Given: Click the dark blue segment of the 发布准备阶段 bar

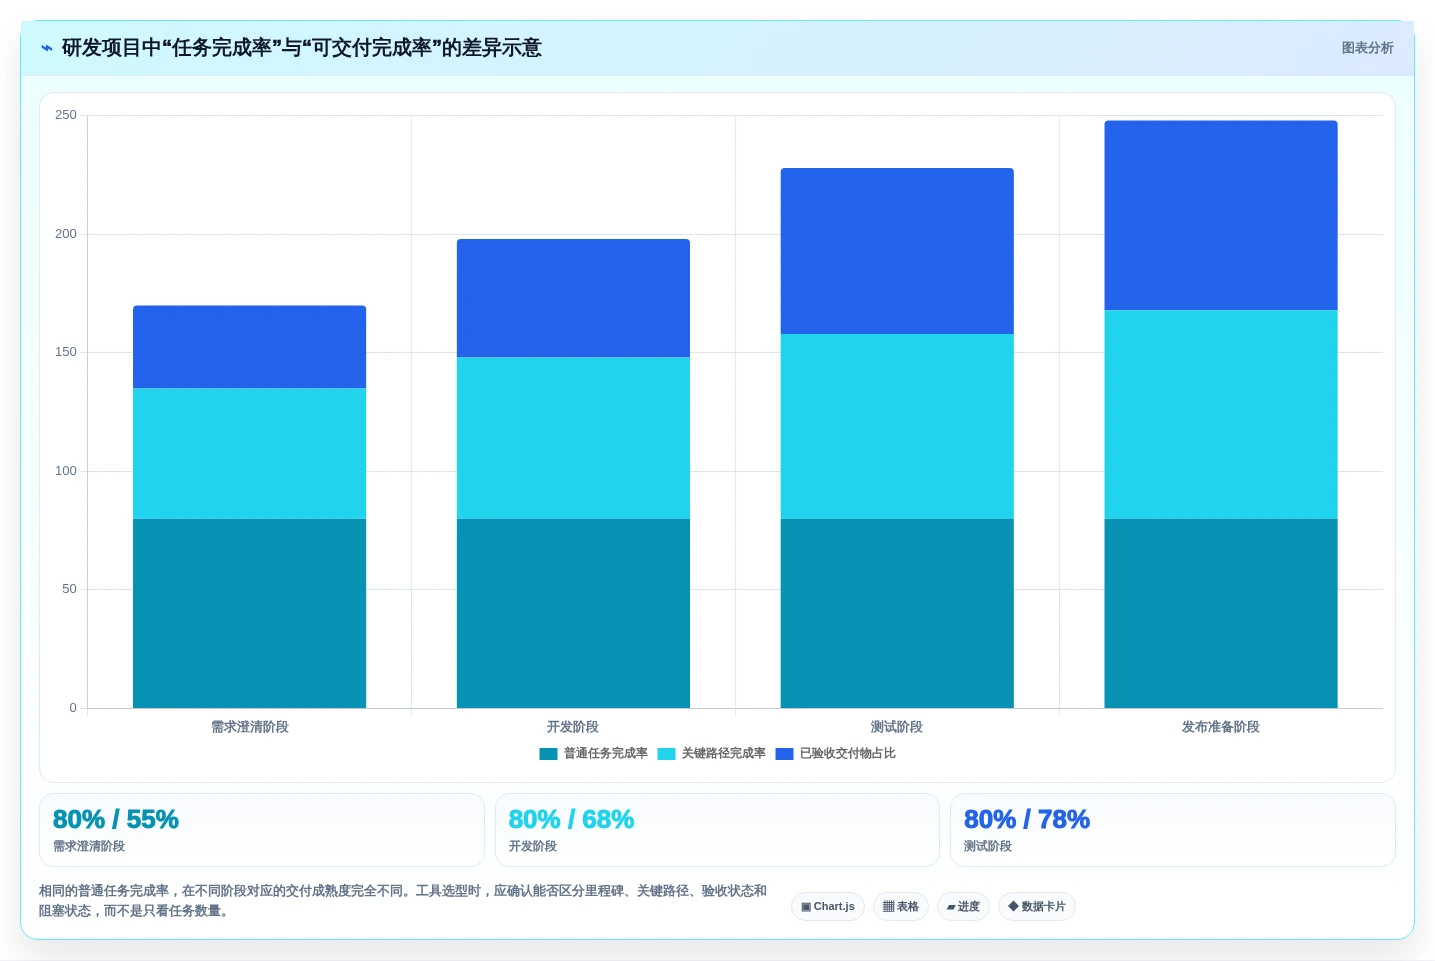Looking at the screenshot, I should (1221, 216).
